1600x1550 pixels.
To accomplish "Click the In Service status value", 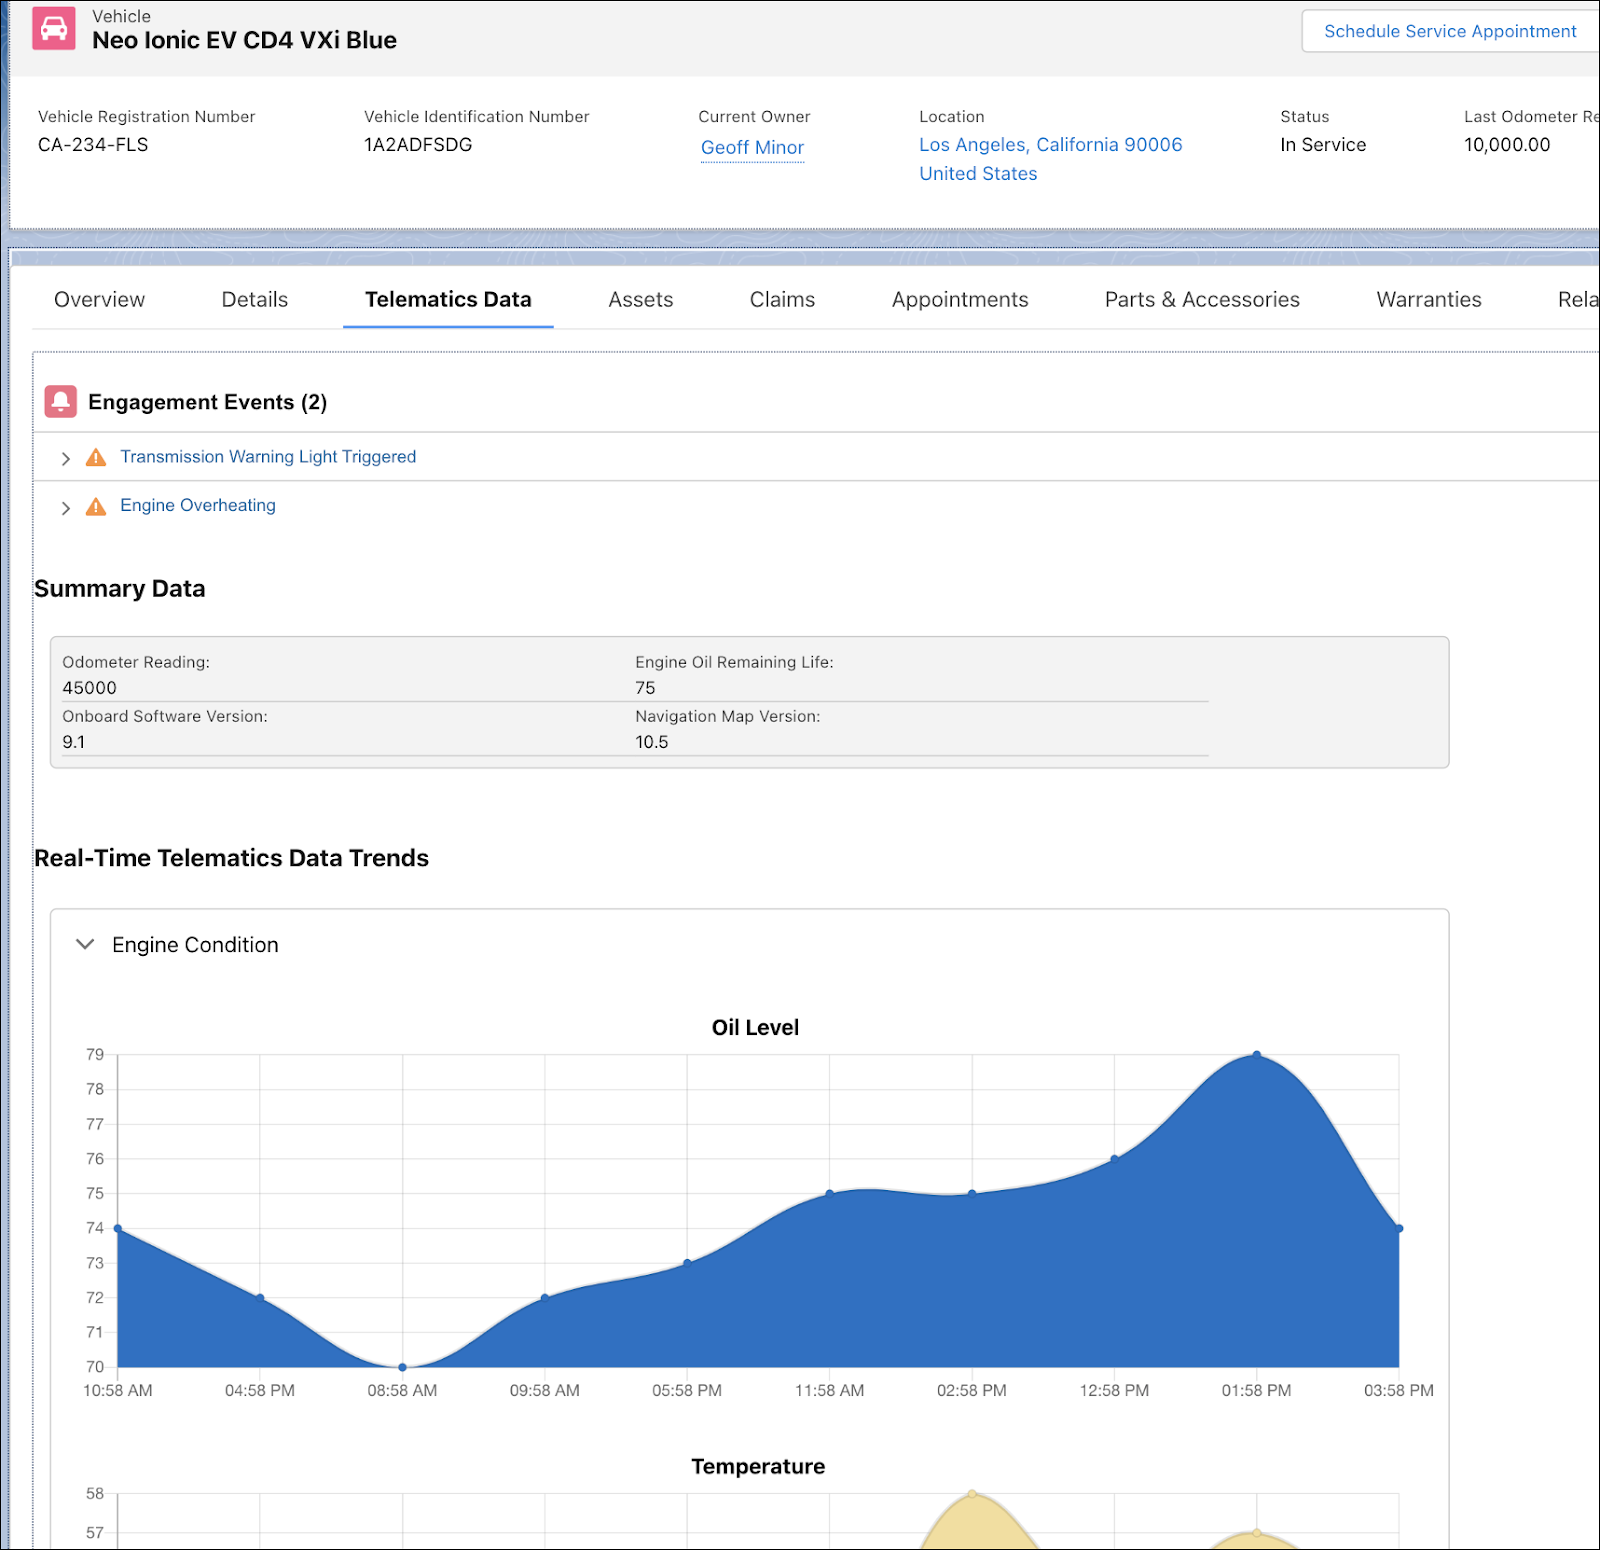I will (x=1323, y=145).
